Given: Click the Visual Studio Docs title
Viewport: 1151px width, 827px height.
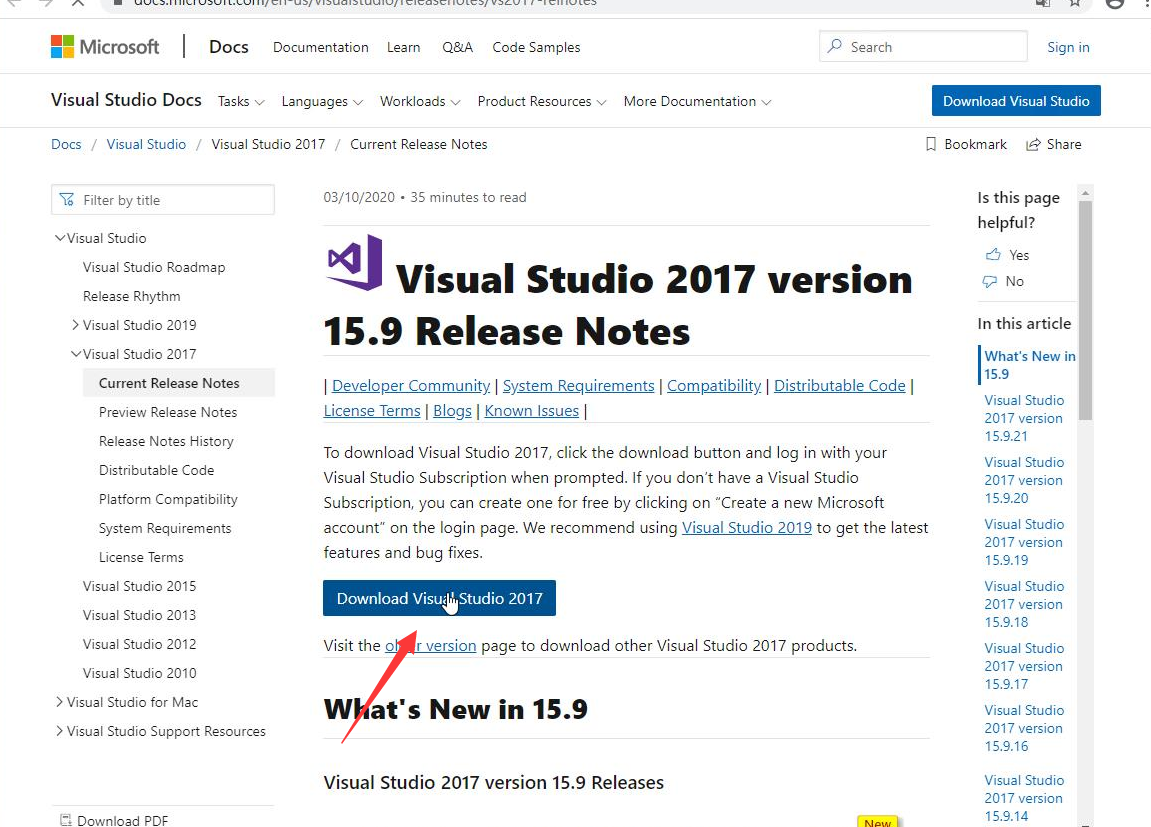Looking at the screenshot, I should click(x=126, y=100).
